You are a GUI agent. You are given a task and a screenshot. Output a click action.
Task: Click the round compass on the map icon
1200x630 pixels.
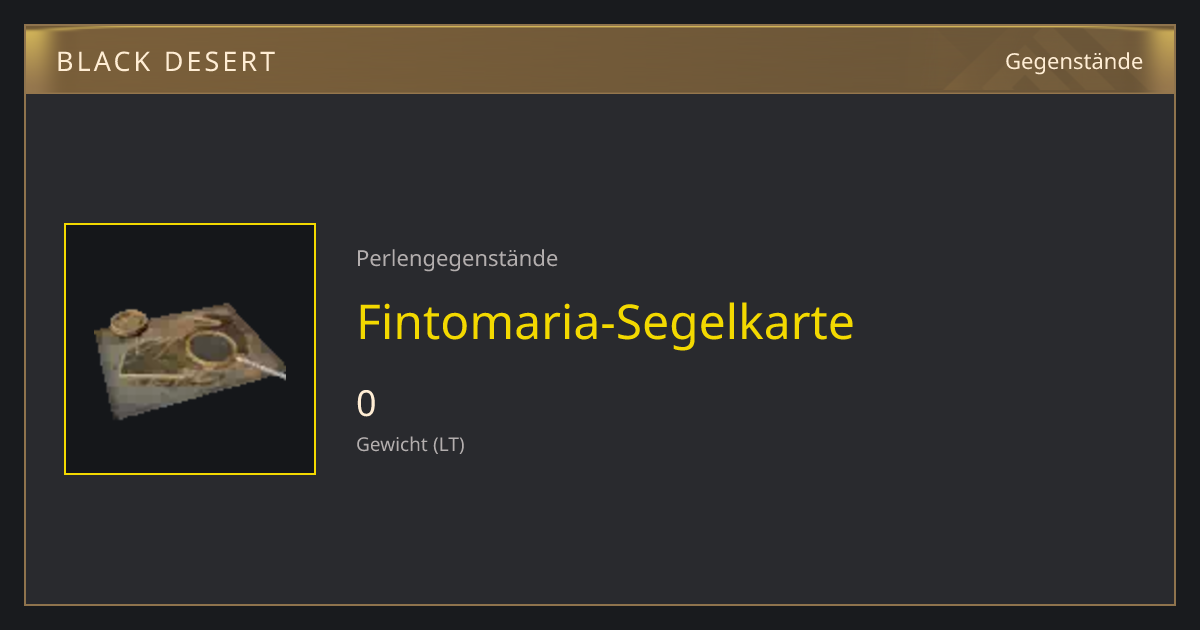click(x=129, y=322)
